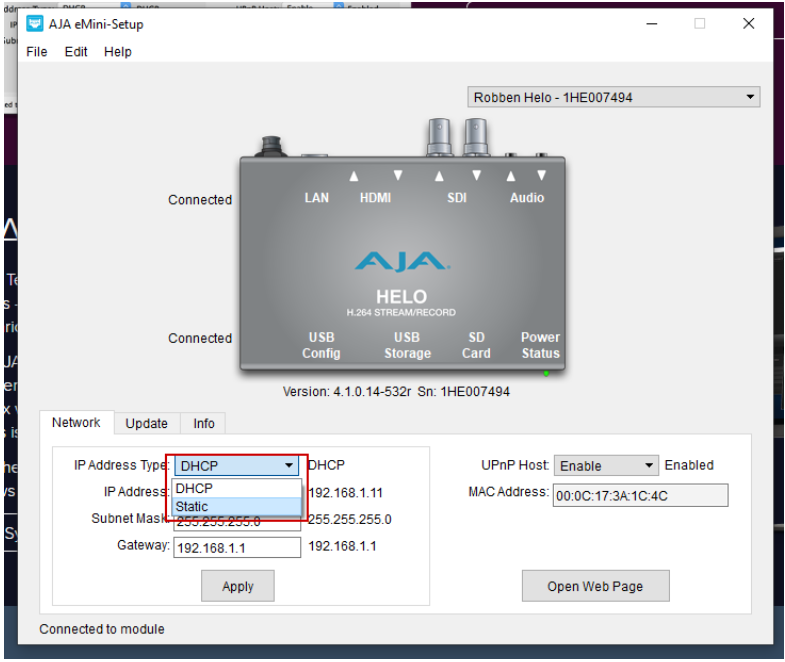Choose Static from the open dropdown list
Image resolution: width=785 pixels, height=662 pixels.
tap(236, 506)
